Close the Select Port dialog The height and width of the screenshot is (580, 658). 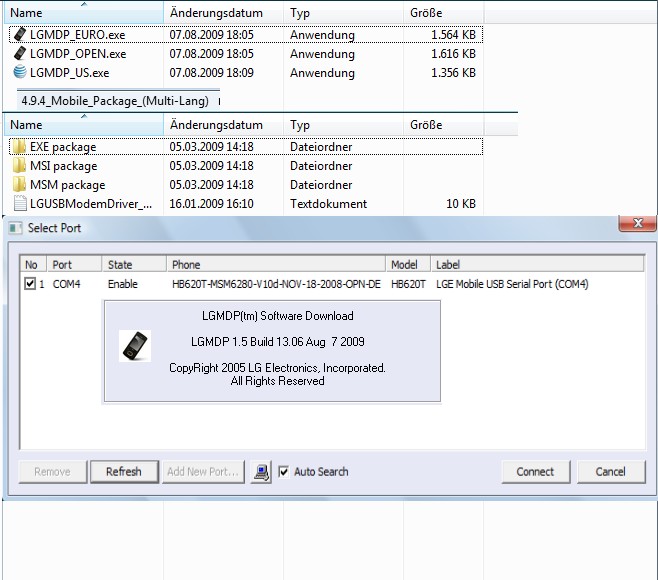[x=637, y=223]
